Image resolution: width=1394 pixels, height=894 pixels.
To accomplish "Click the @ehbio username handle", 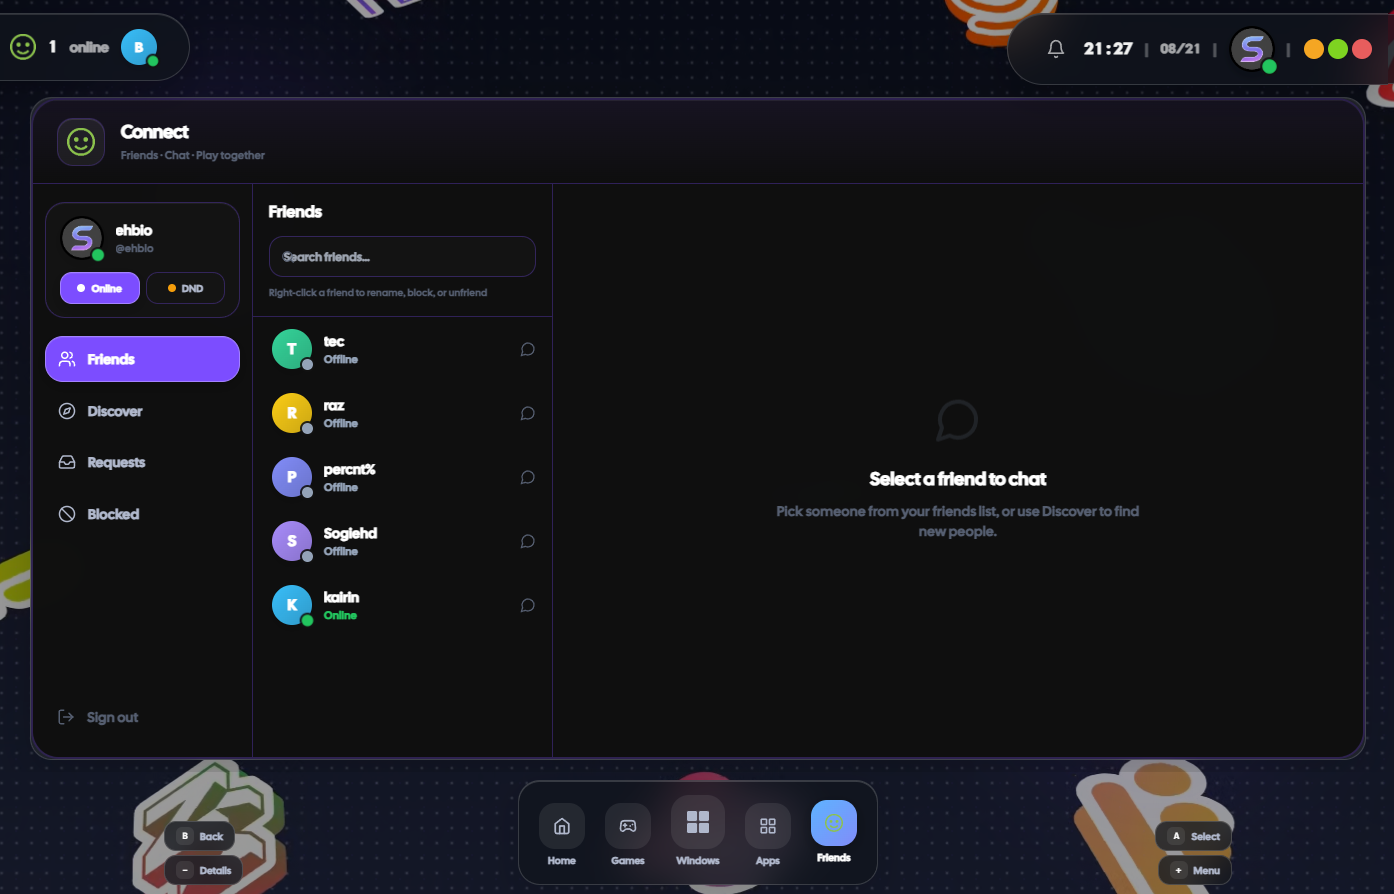I will (134, 248).
